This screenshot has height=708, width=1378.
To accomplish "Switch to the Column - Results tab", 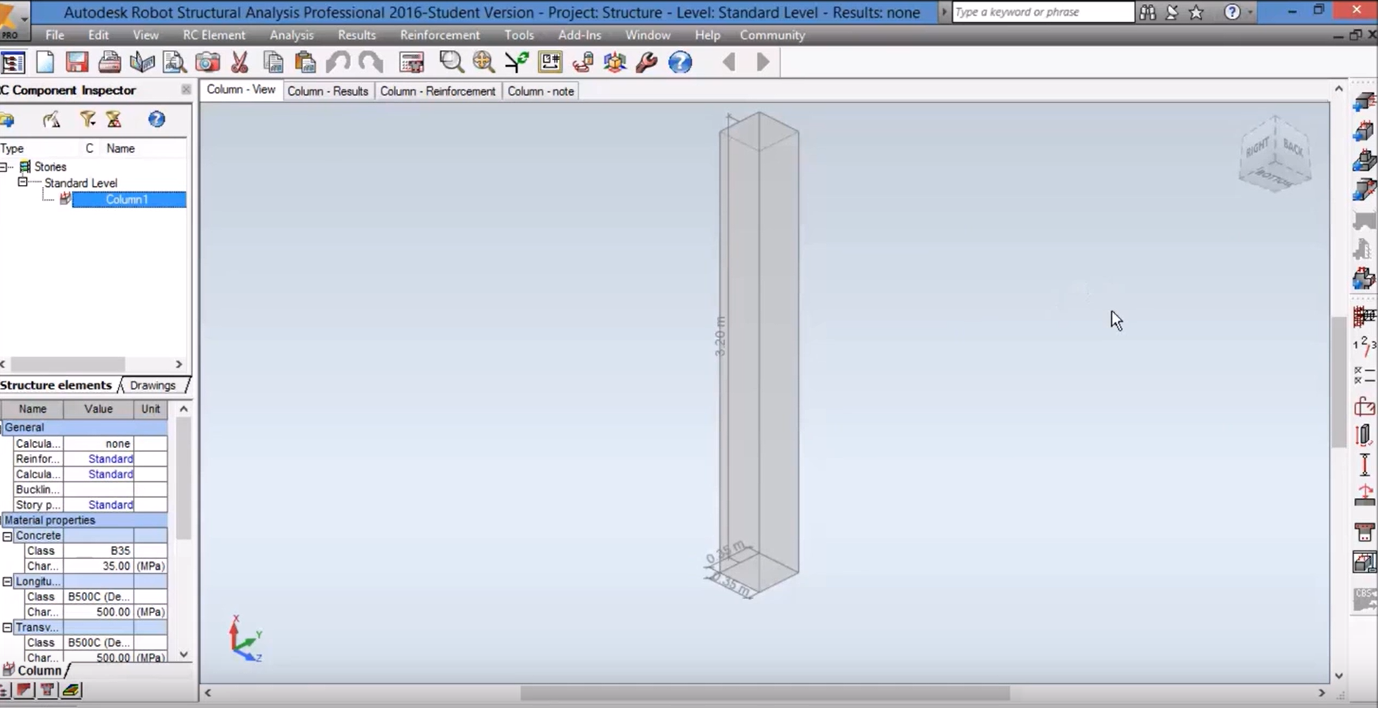I will (328, 91).
